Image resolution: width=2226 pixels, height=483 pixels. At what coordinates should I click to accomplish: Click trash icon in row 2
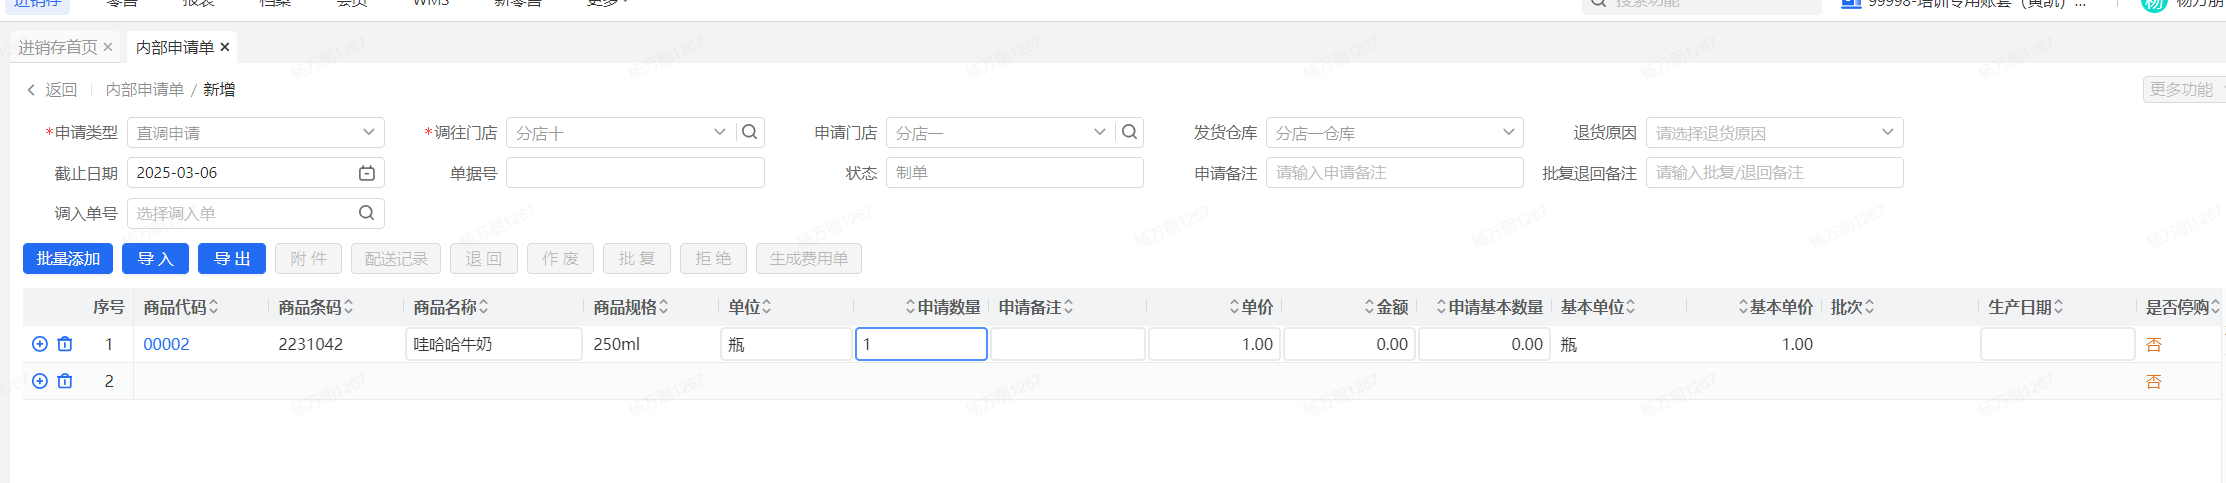point(65,381)
